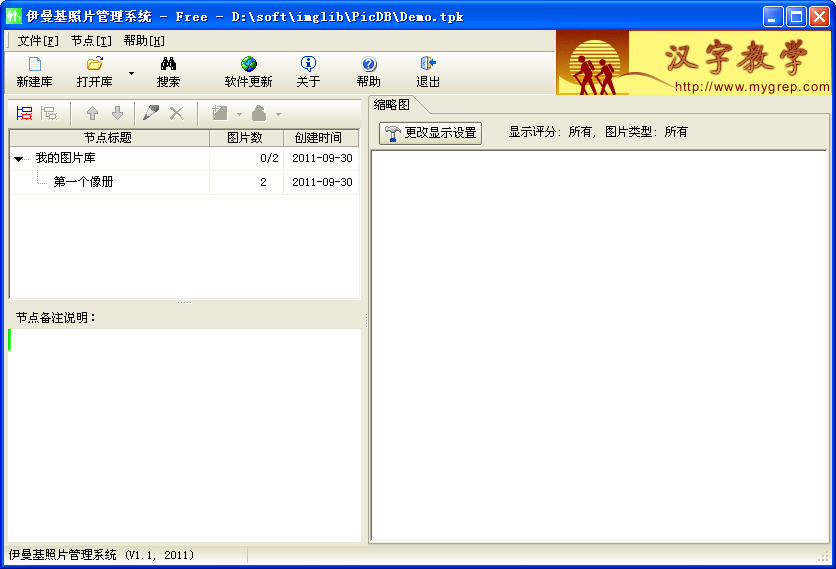Open the dropdown beside the export icon

click(x=278, y=114)
